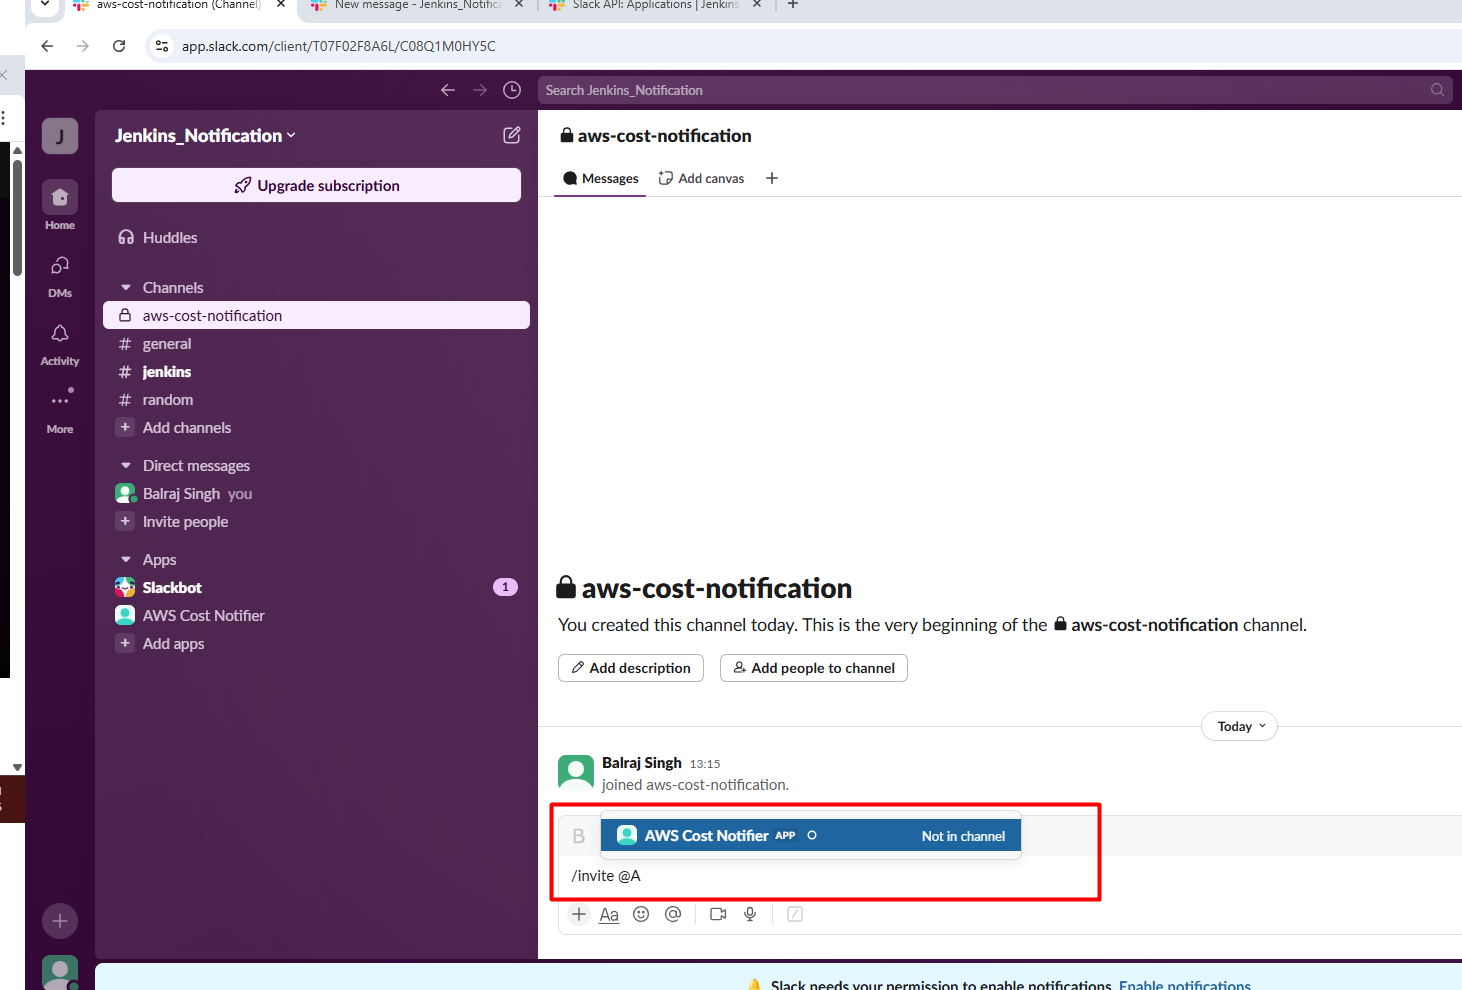The height and width of the screenshot is (990, 1462).
Task: Open the Today date dropdown
Action: pos(1239,727)
